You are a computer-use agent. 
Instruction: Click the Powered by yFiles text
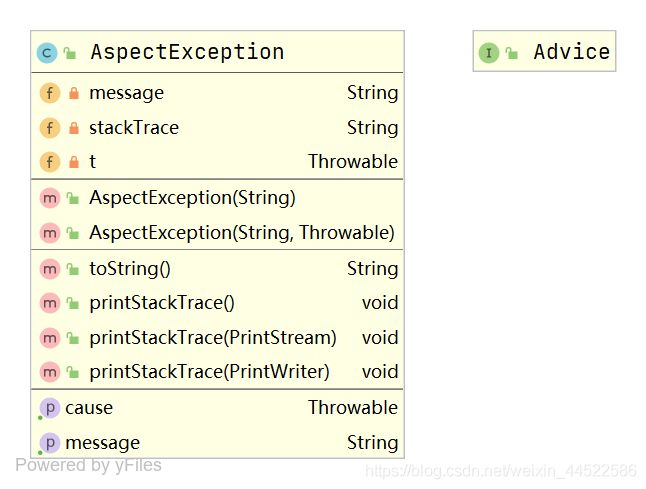89,466
